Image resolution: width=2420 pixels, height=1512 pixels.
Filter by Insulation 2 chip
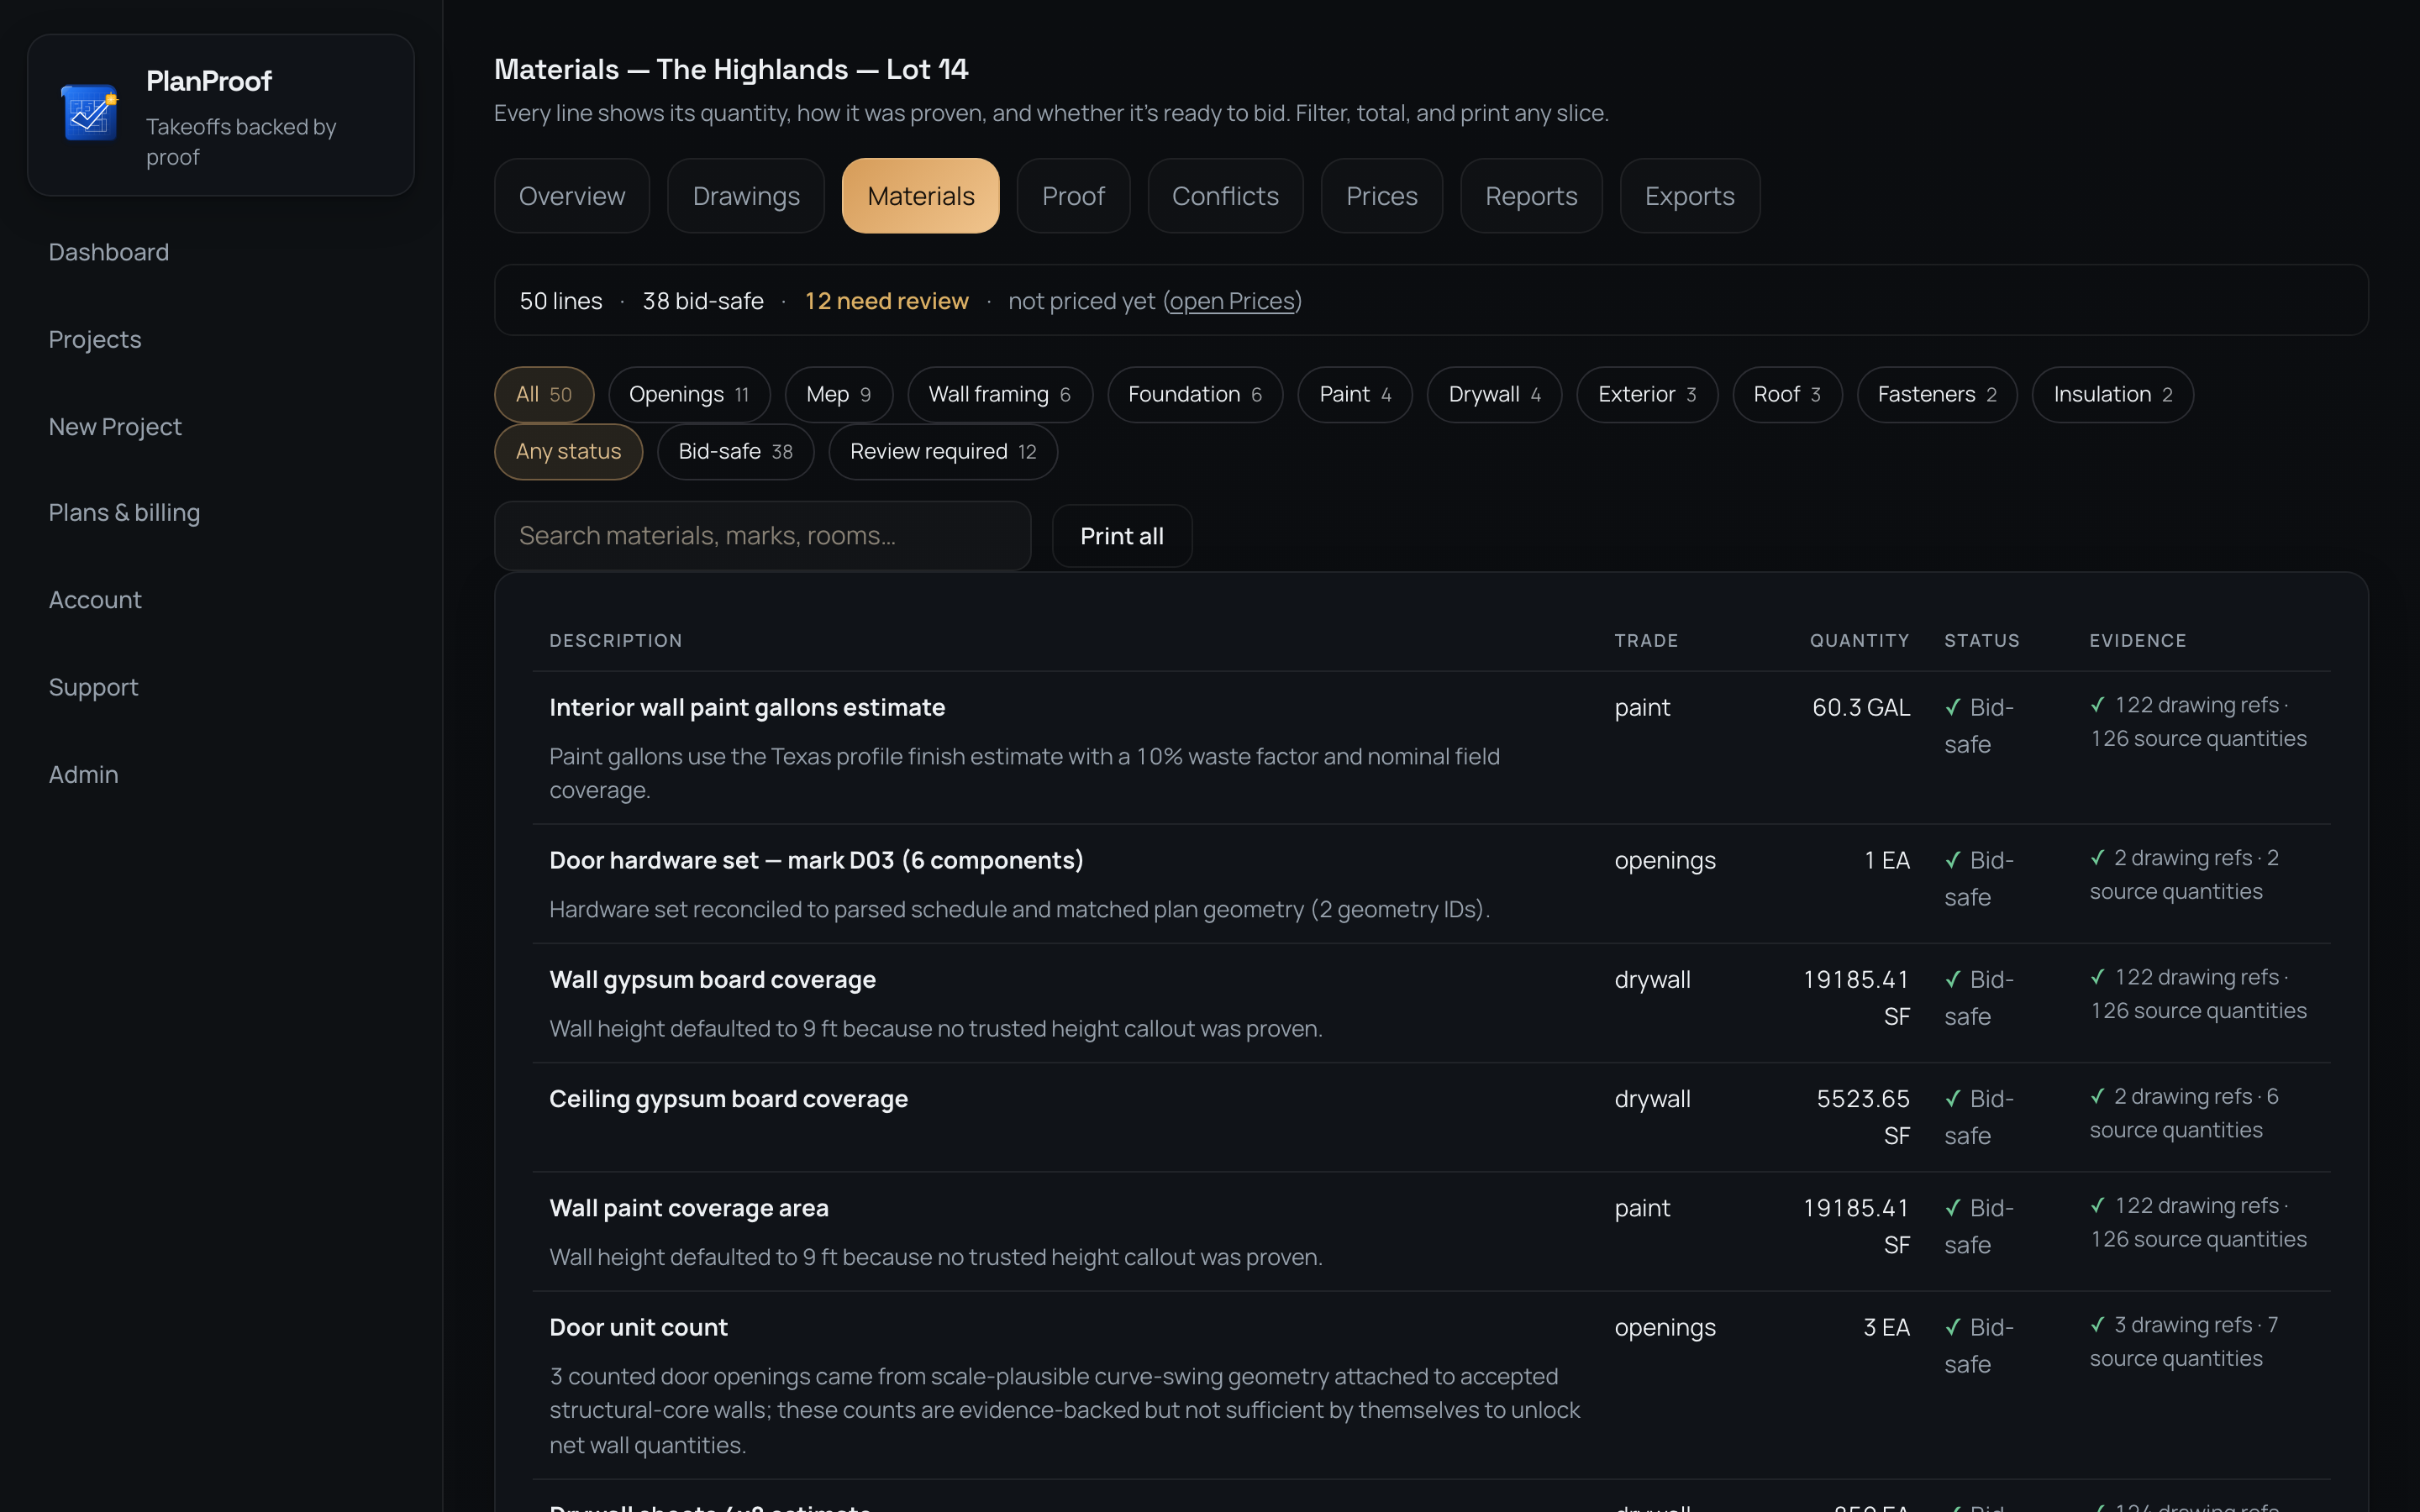[x=2113, y=395]
